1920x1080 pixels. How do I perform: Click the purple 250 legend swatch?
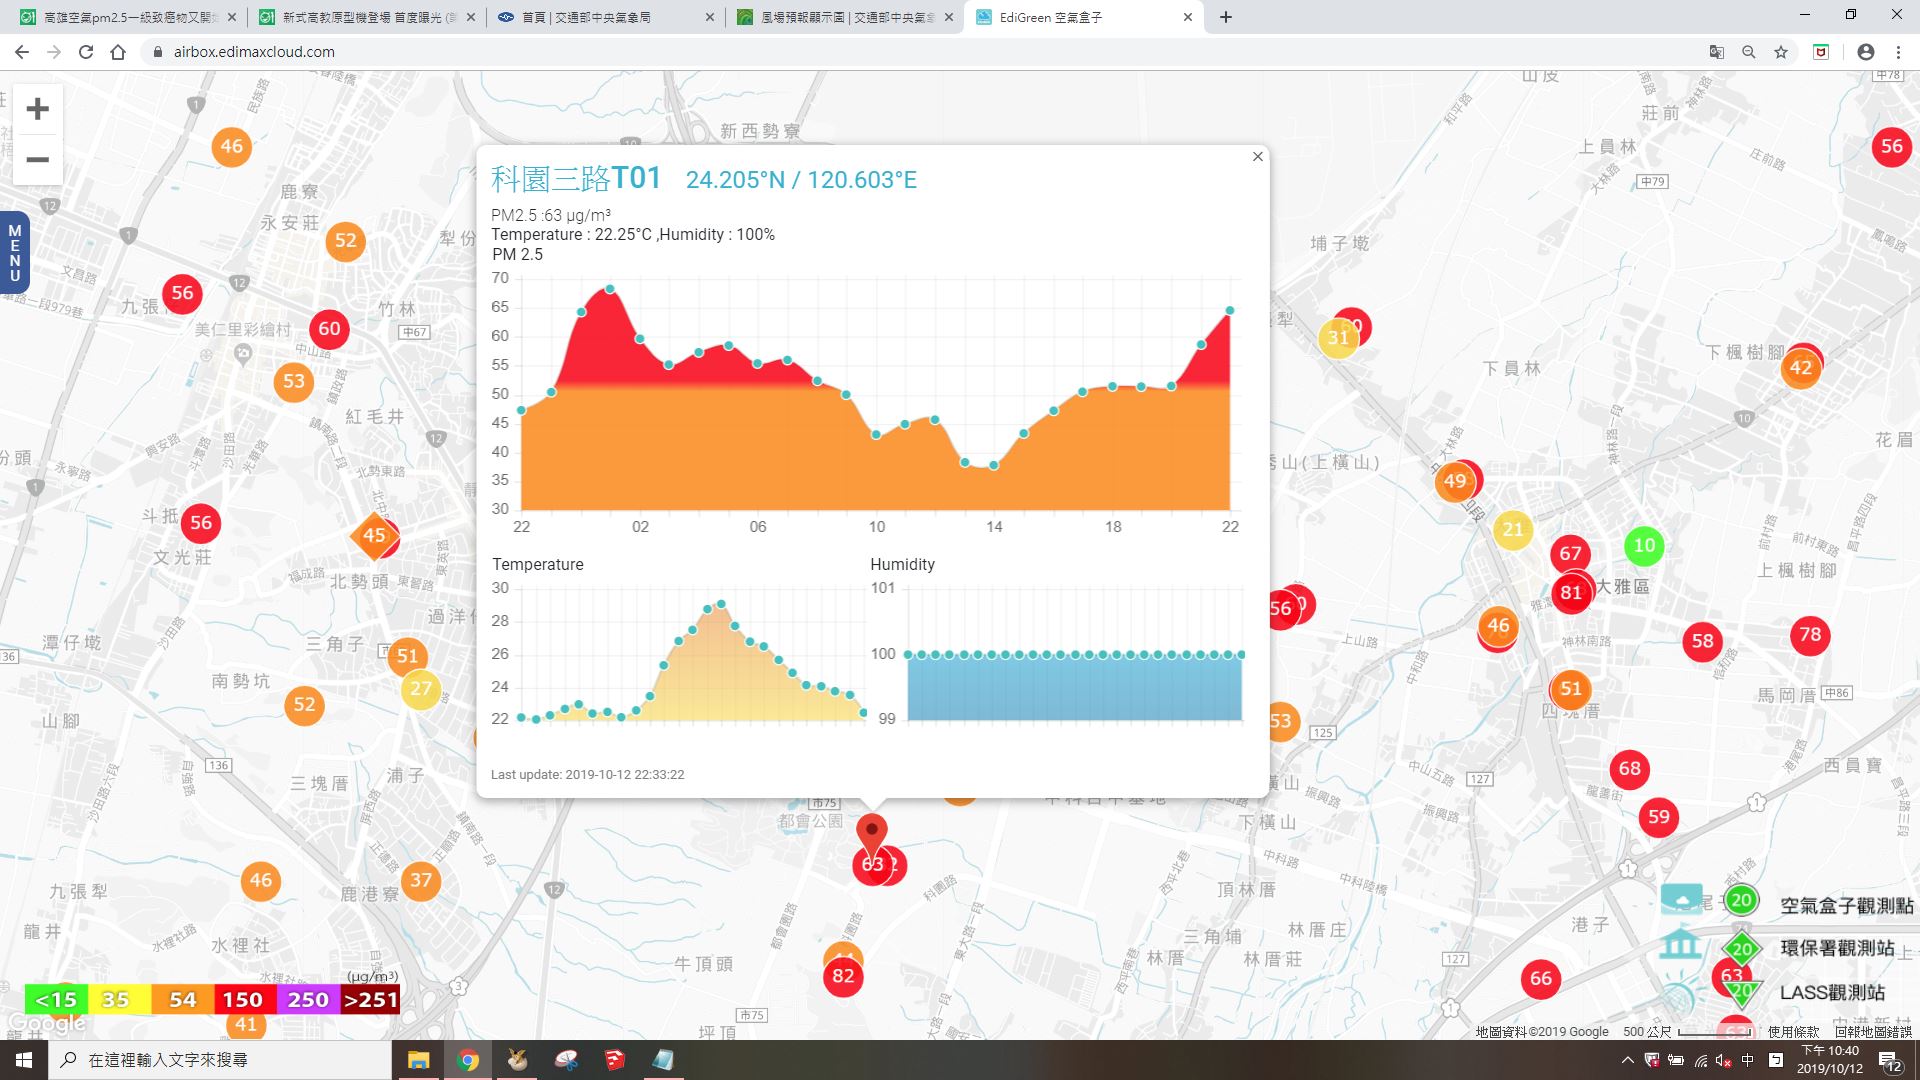coord(308,999)
